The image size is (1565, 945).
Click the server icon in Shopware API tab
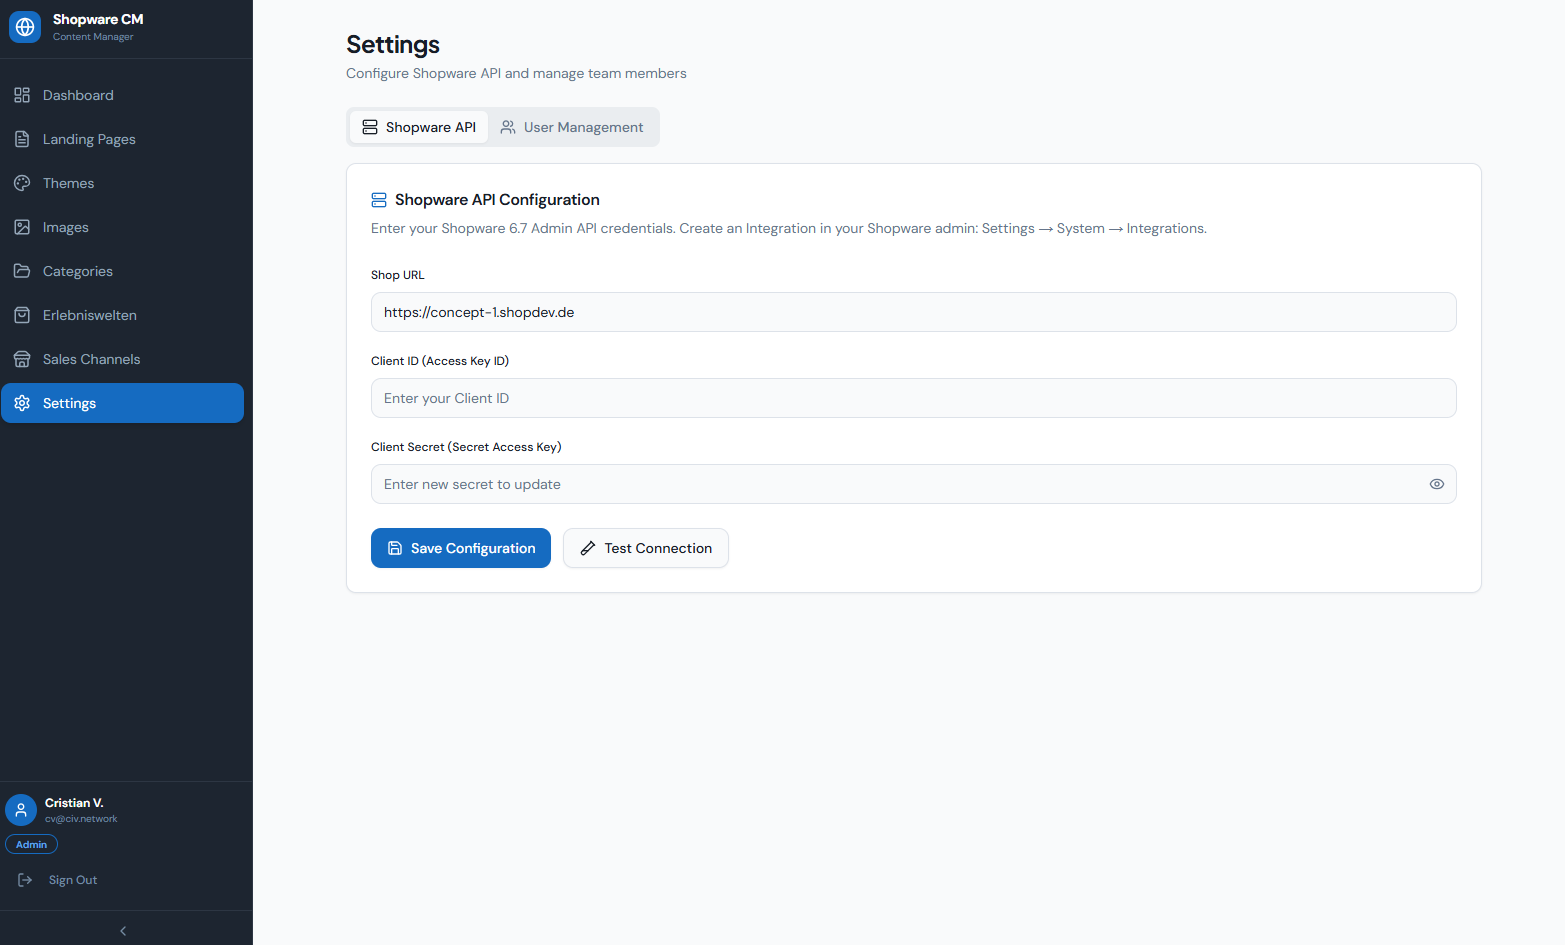(370, 127)
